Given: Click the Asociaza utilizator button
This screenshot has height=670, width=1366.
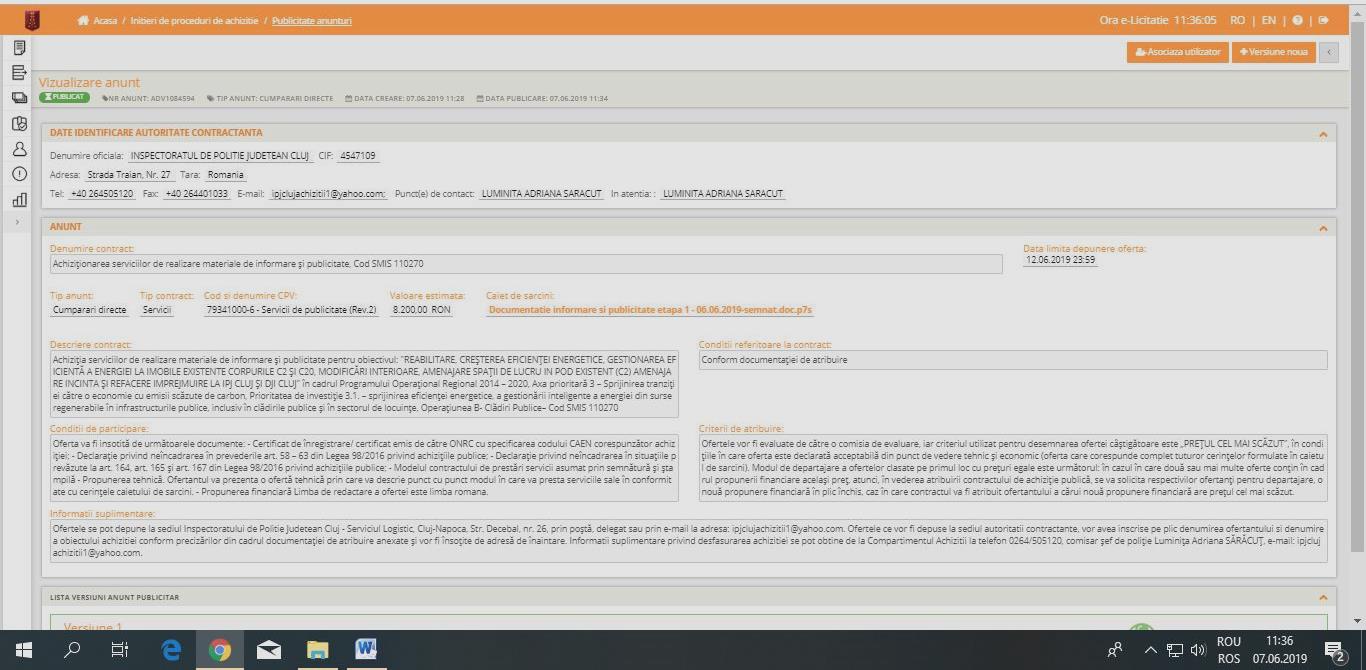Looking at the screenshot, I should pos(1177,52).
